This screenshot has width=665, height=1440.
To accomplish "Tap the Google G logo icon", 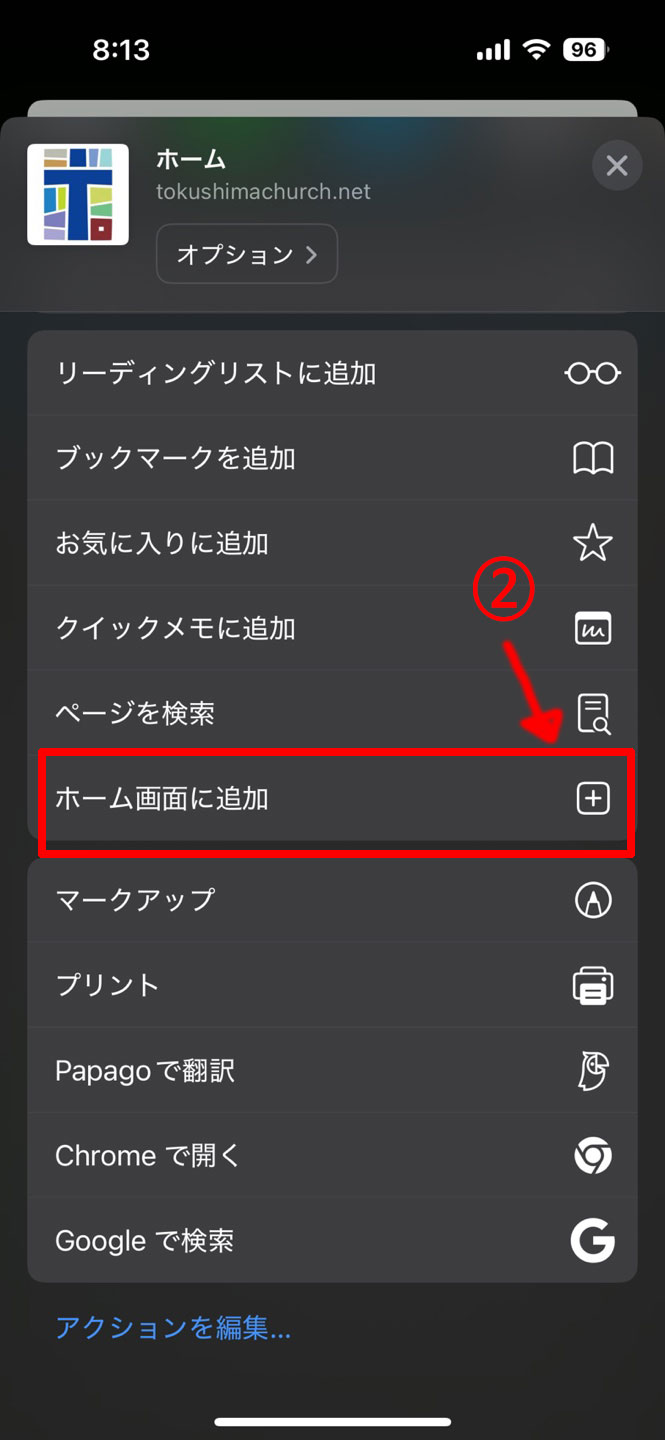I will click(x=593, y=1241).
